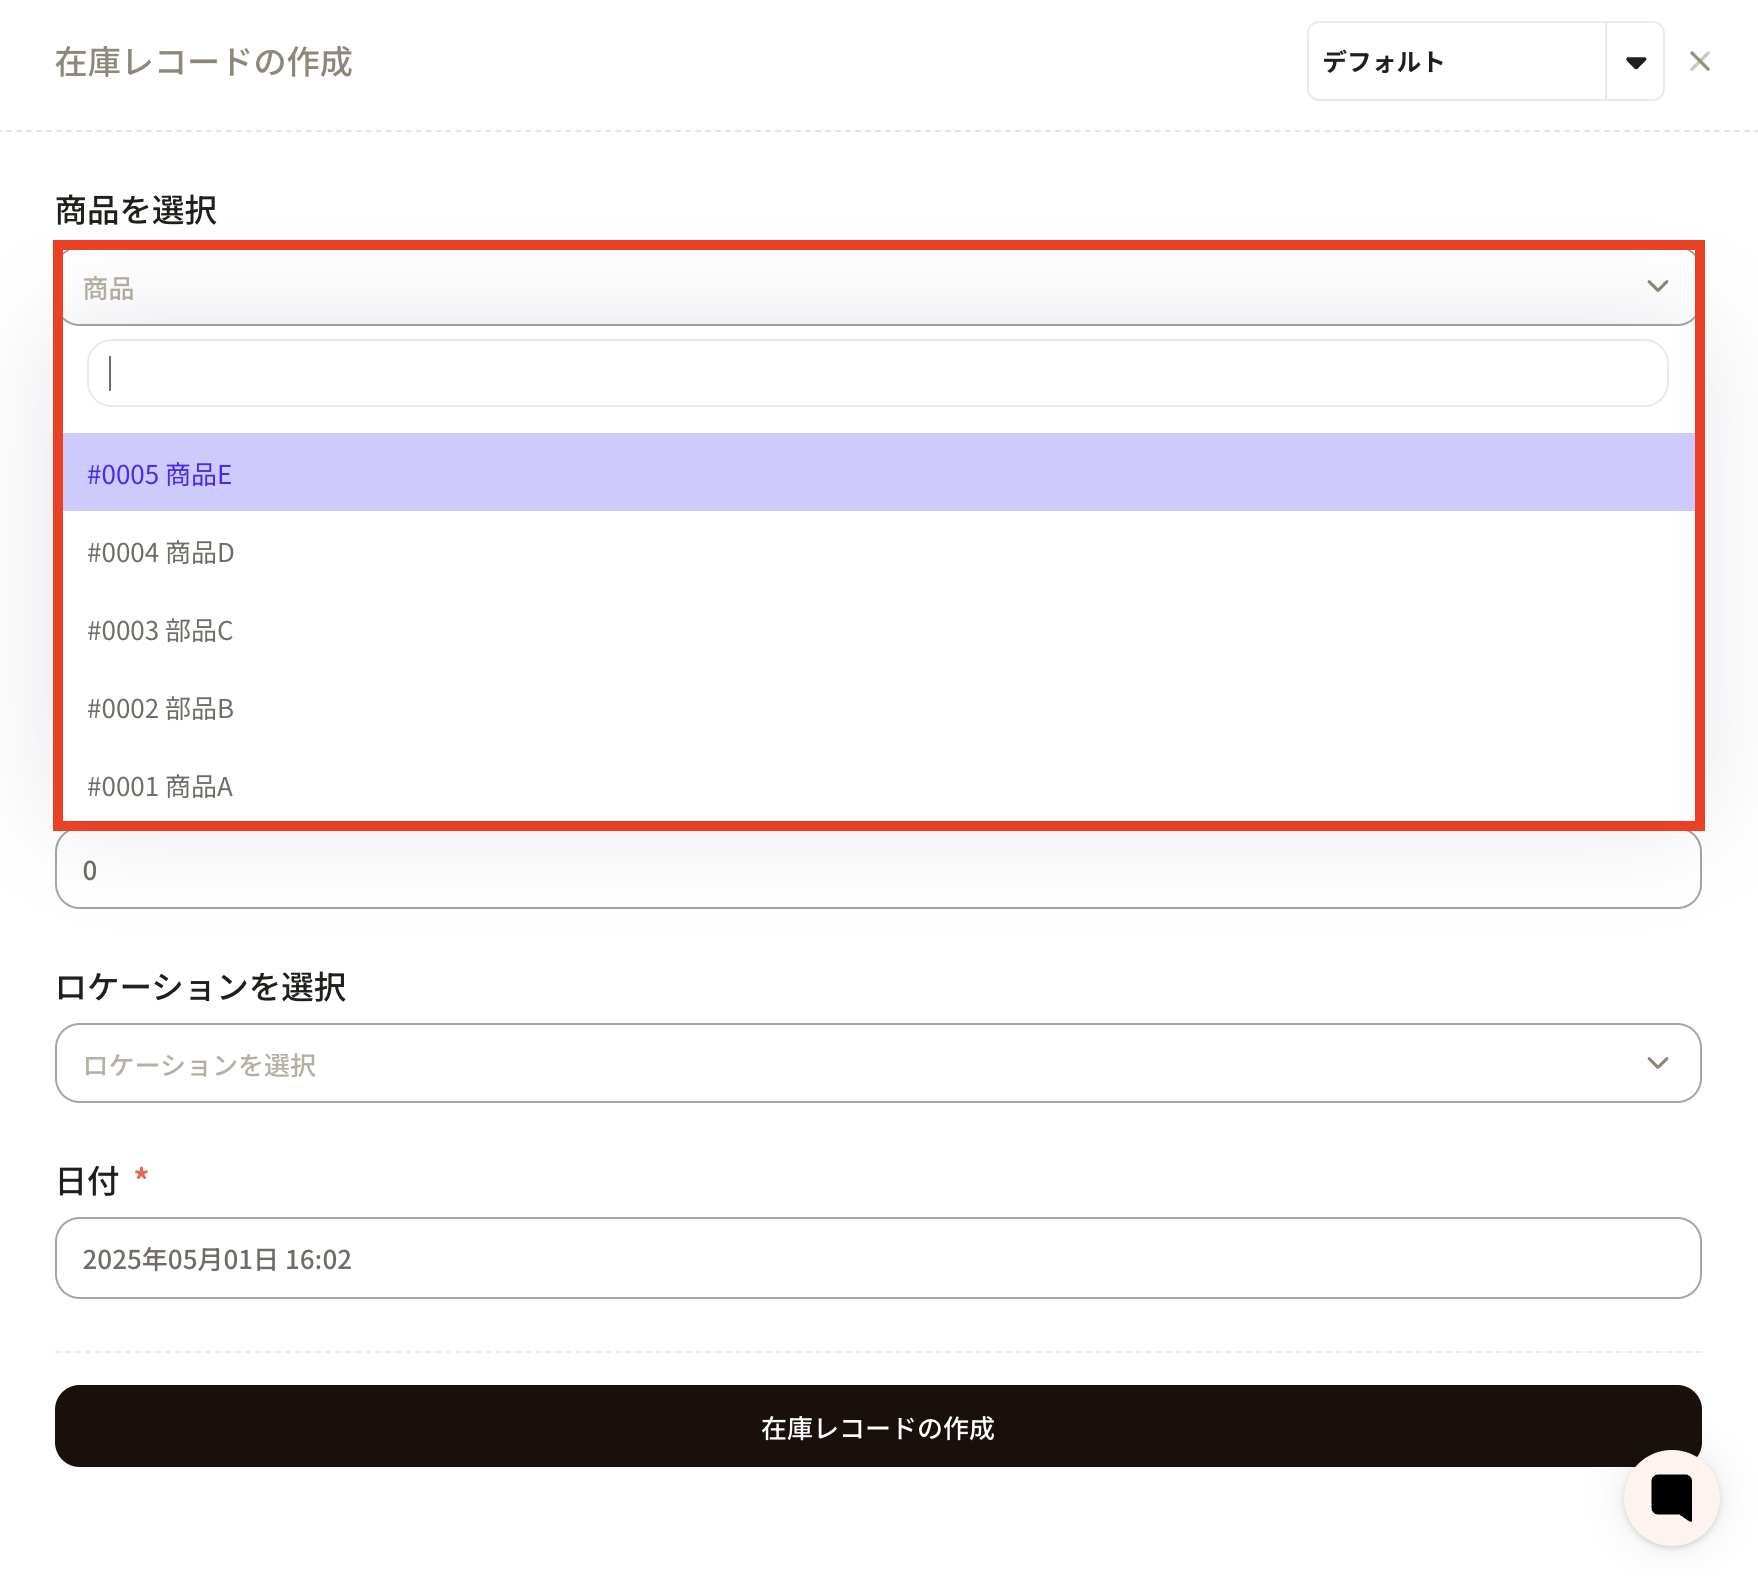Focus the product search box in the dropdown
1758x1576 pixels.
pos(877,373)
